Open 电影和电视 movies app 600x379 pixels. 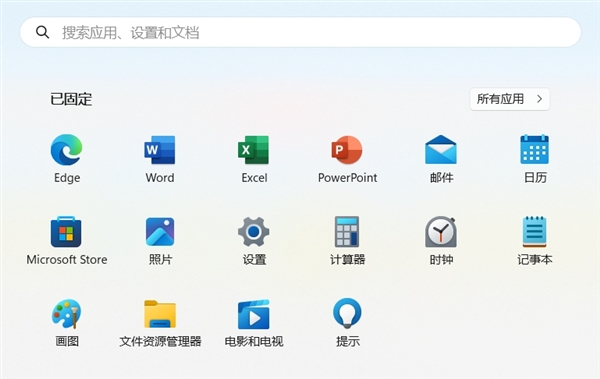(253, 314)
